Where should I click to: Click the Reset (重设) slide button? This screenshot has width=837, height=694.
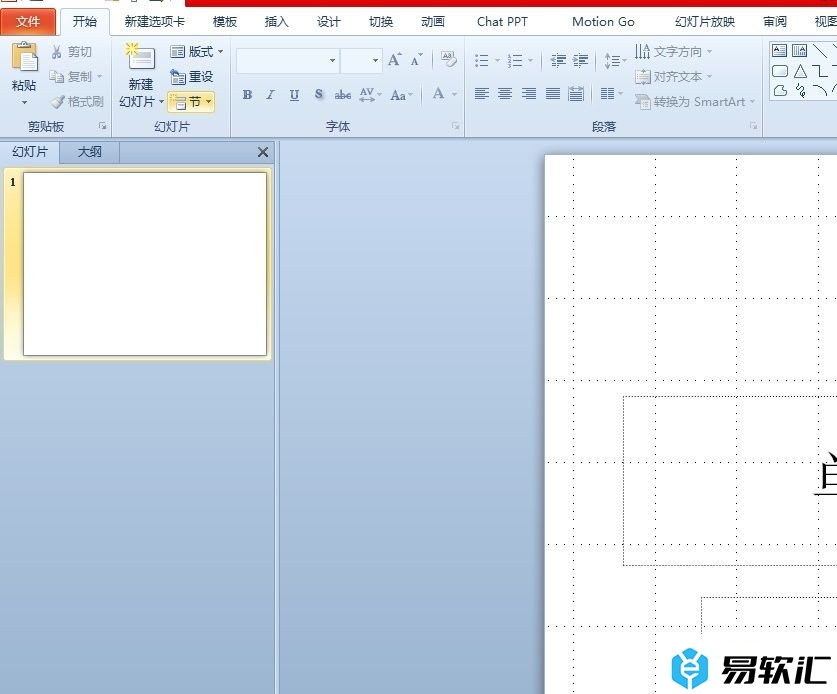point(192,77)
